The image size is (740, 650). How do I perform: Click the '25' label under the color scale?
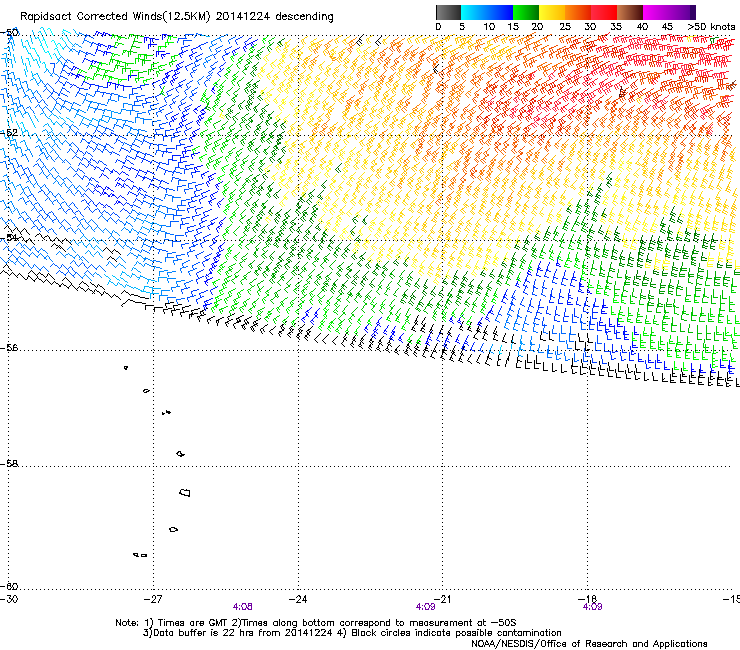coord(565,27)
